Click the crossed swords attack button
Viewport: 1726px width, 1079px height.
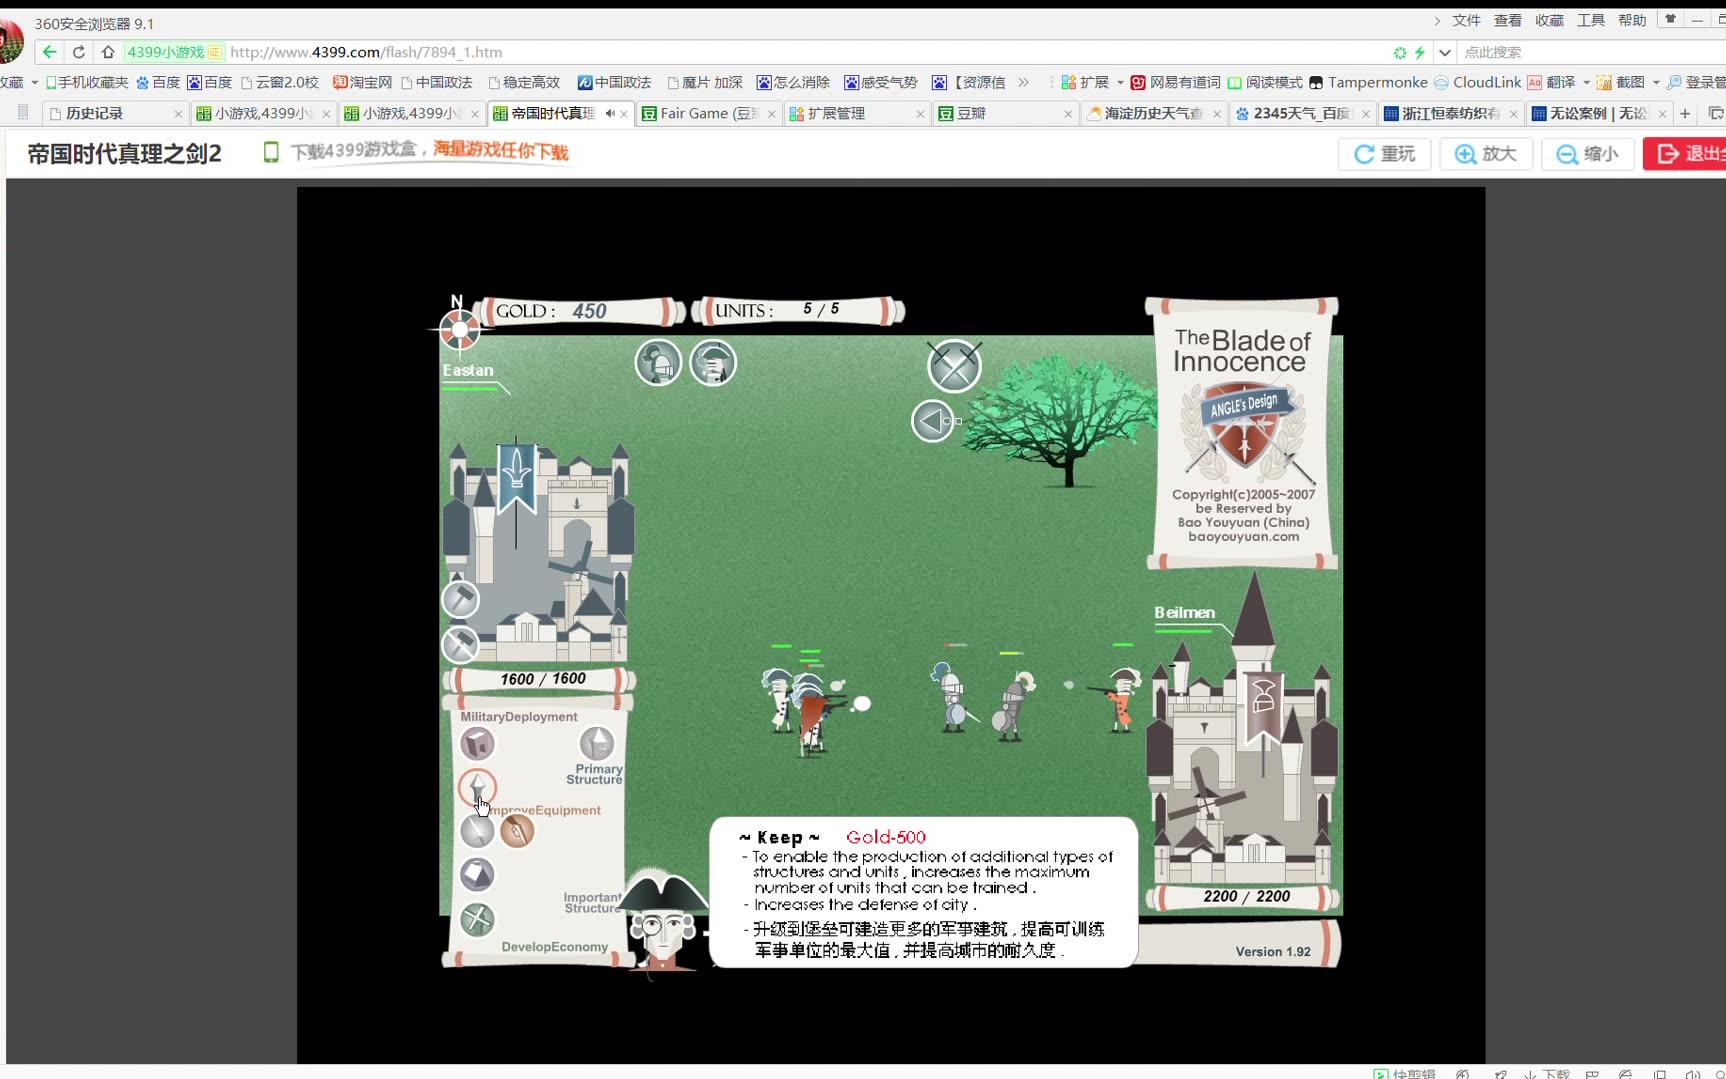(x=954, y=366)
